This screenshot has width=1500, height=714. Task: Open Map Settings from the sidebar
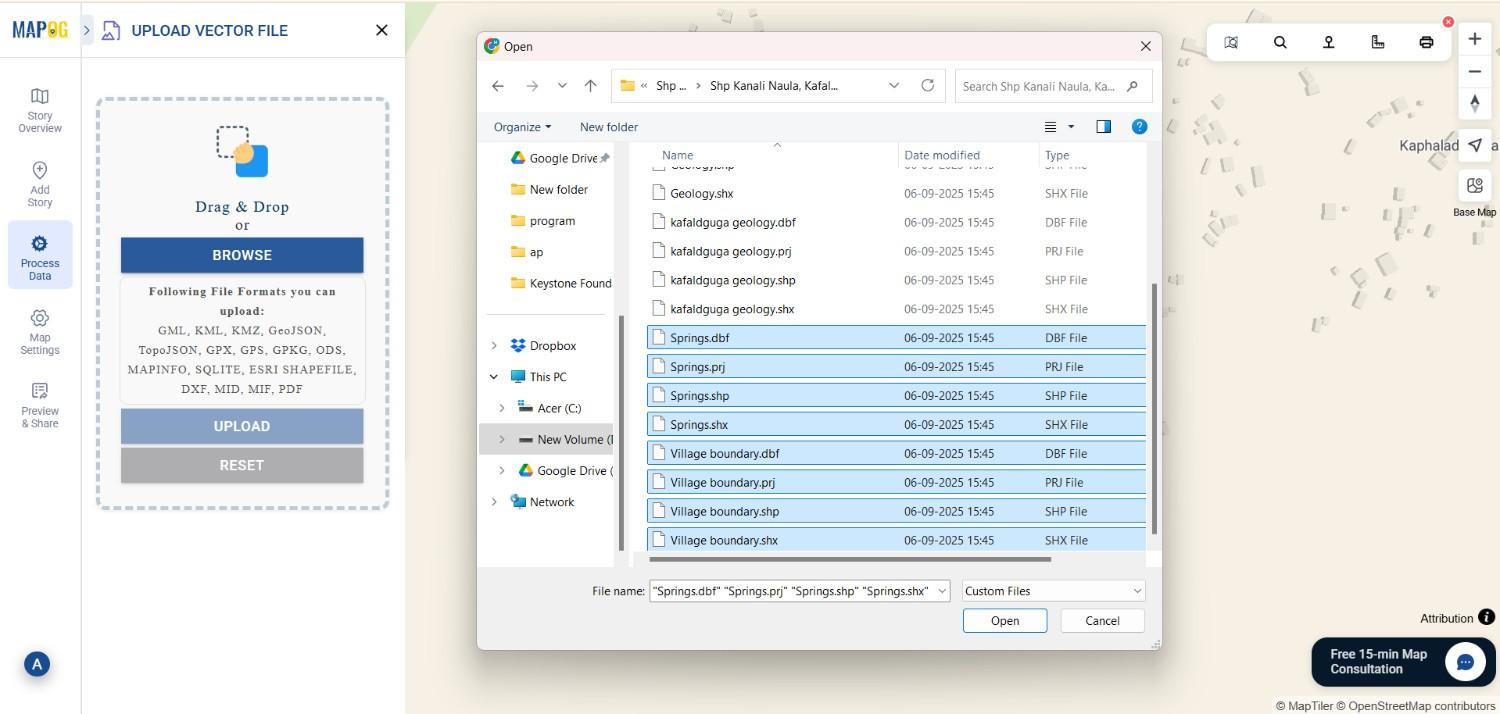(40, 330)
